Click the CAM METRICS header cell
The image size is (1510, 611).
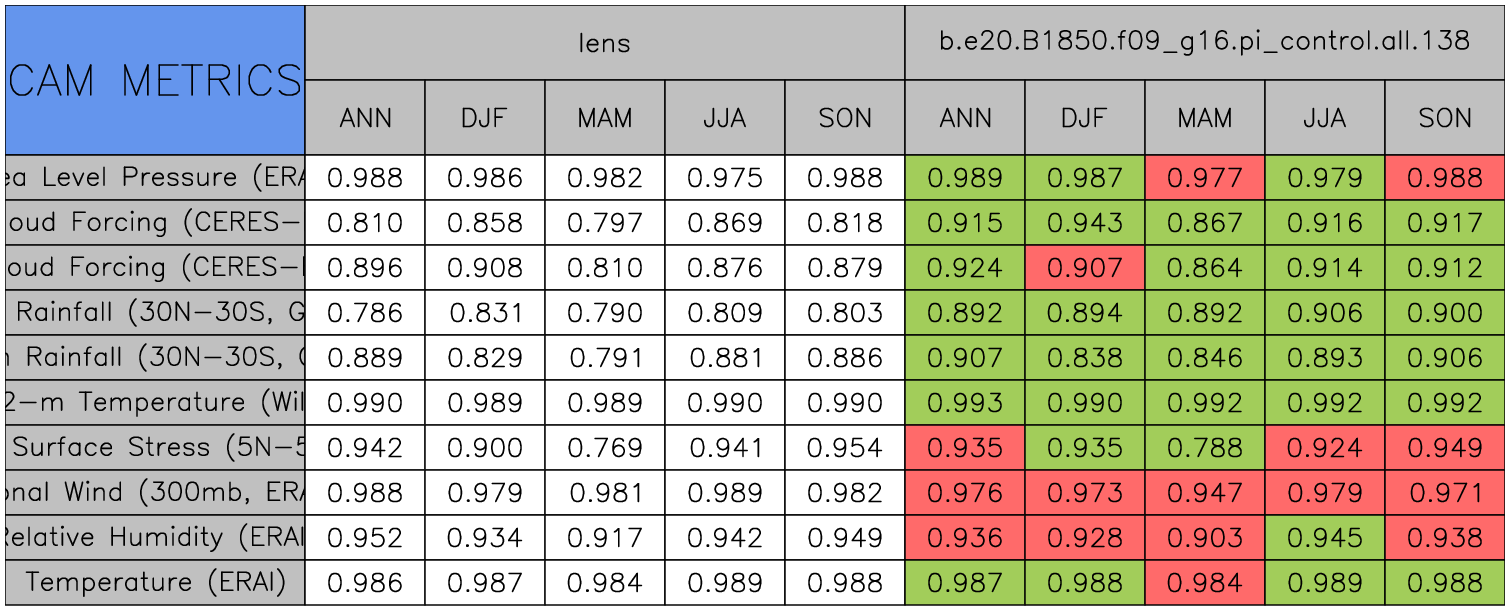tap(155, 80)
